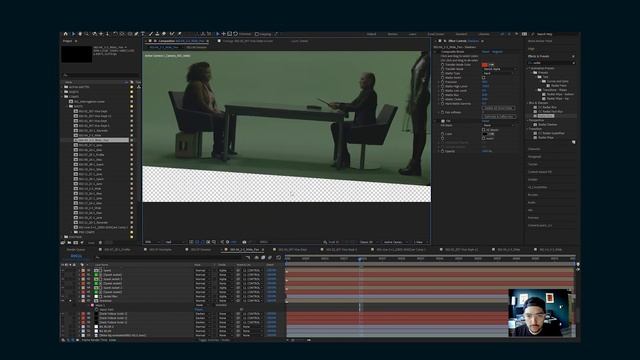Screen dimensions: 640x360
Task: Open the Active Camera view dropdown
Action: click(395, 242)
